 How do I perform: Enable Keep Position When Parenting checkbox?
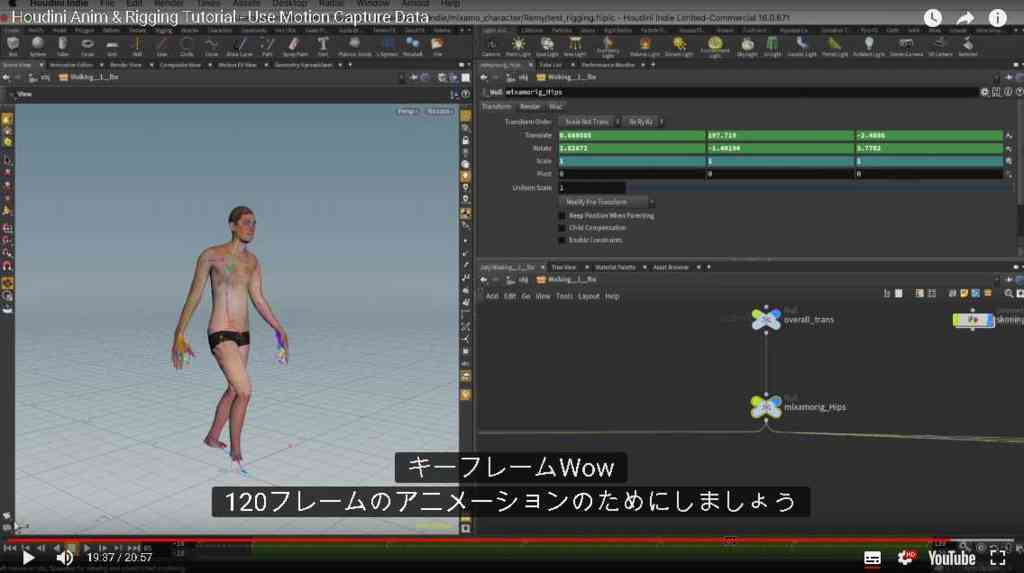tap(562, 216)
